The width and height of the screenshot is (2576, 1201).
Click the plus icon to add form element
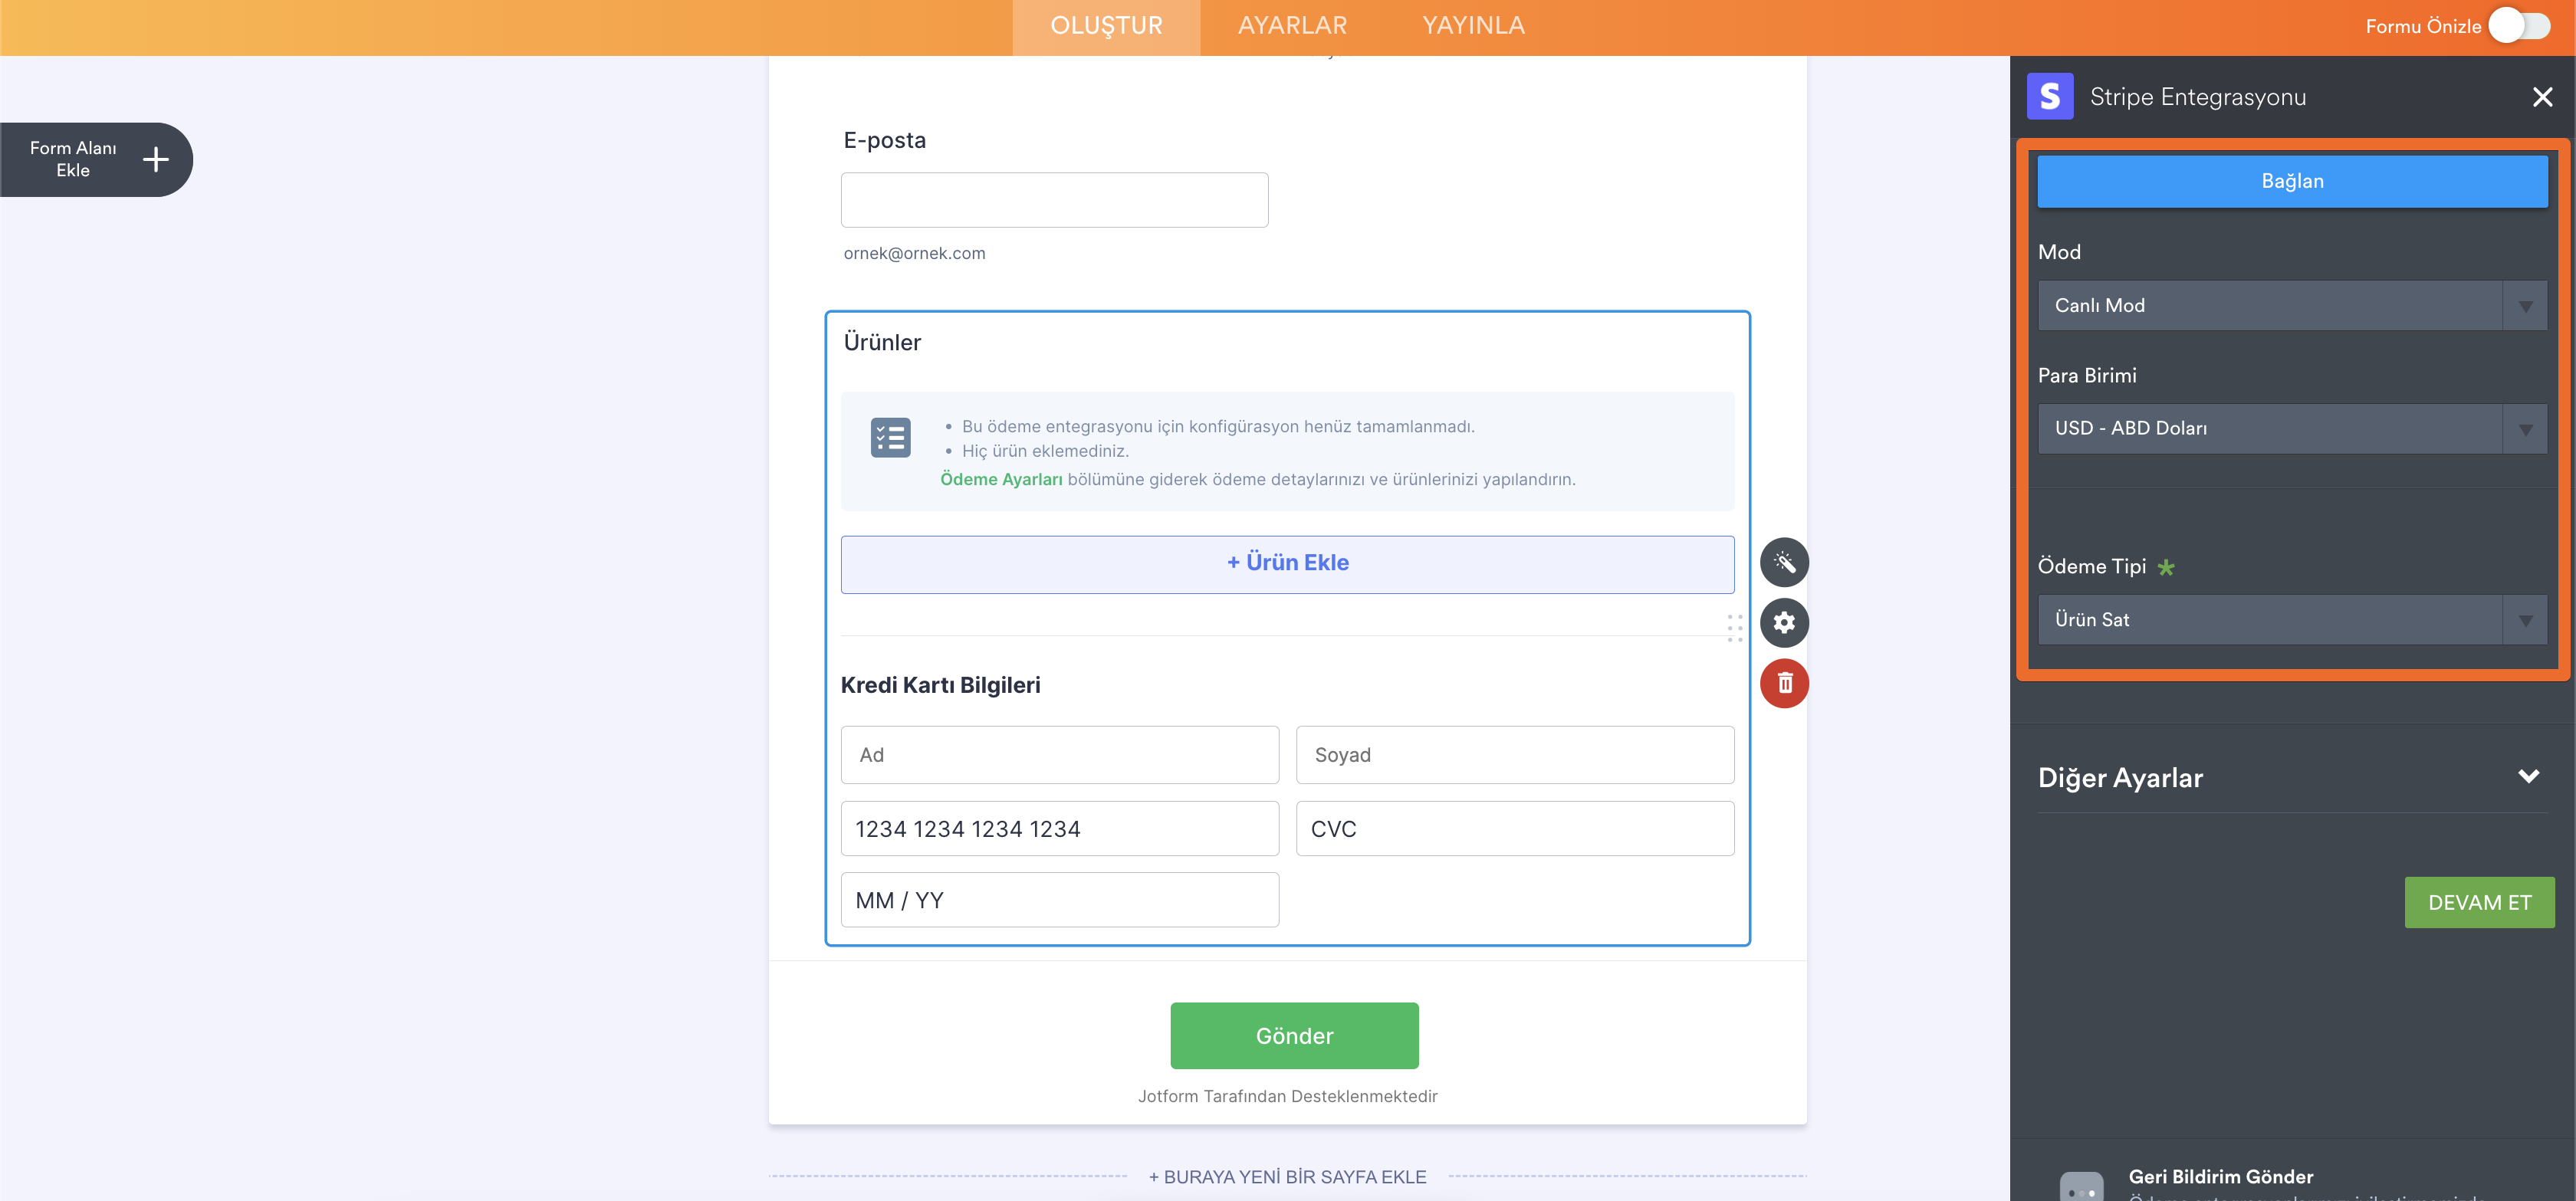[x=155, y=159]
